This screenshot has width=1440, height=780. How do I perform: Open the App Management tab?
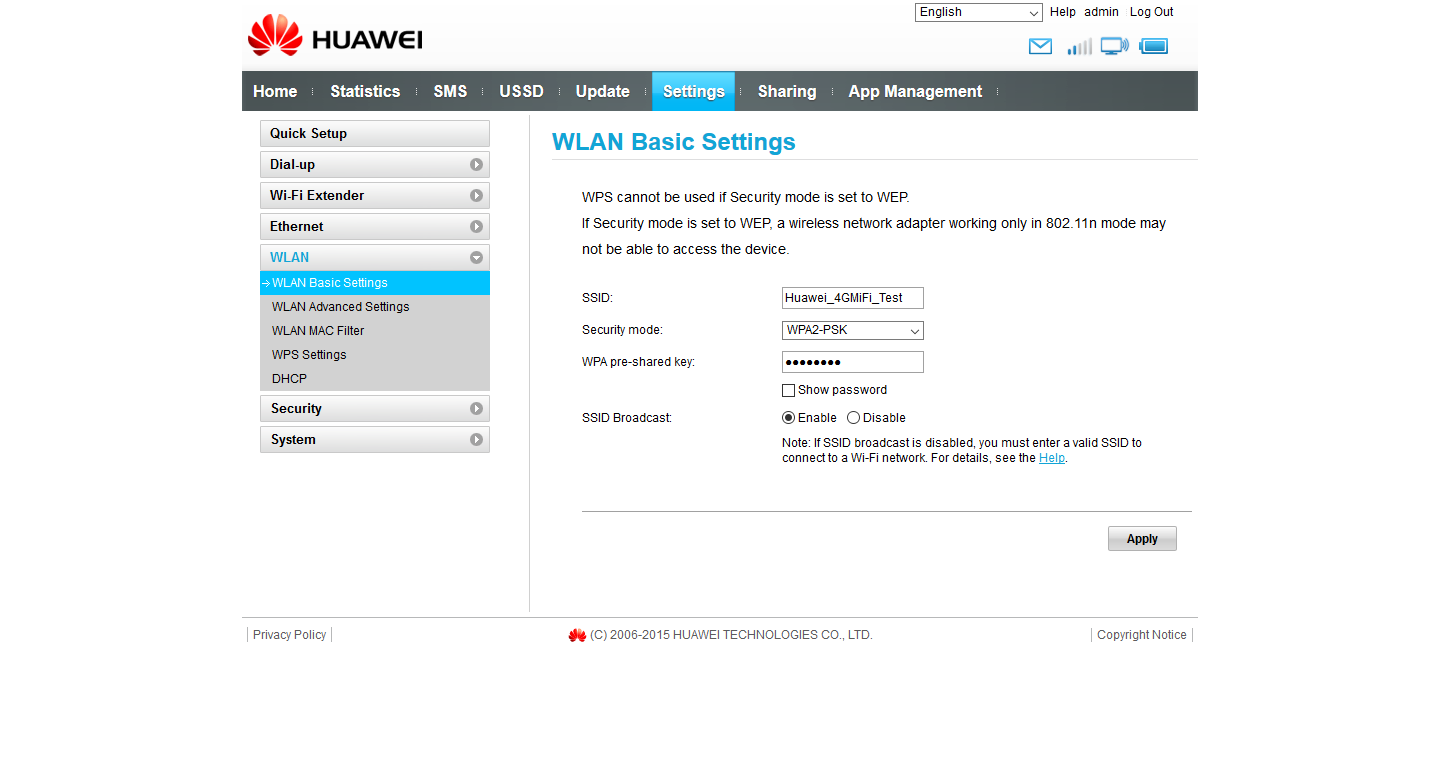915,91
